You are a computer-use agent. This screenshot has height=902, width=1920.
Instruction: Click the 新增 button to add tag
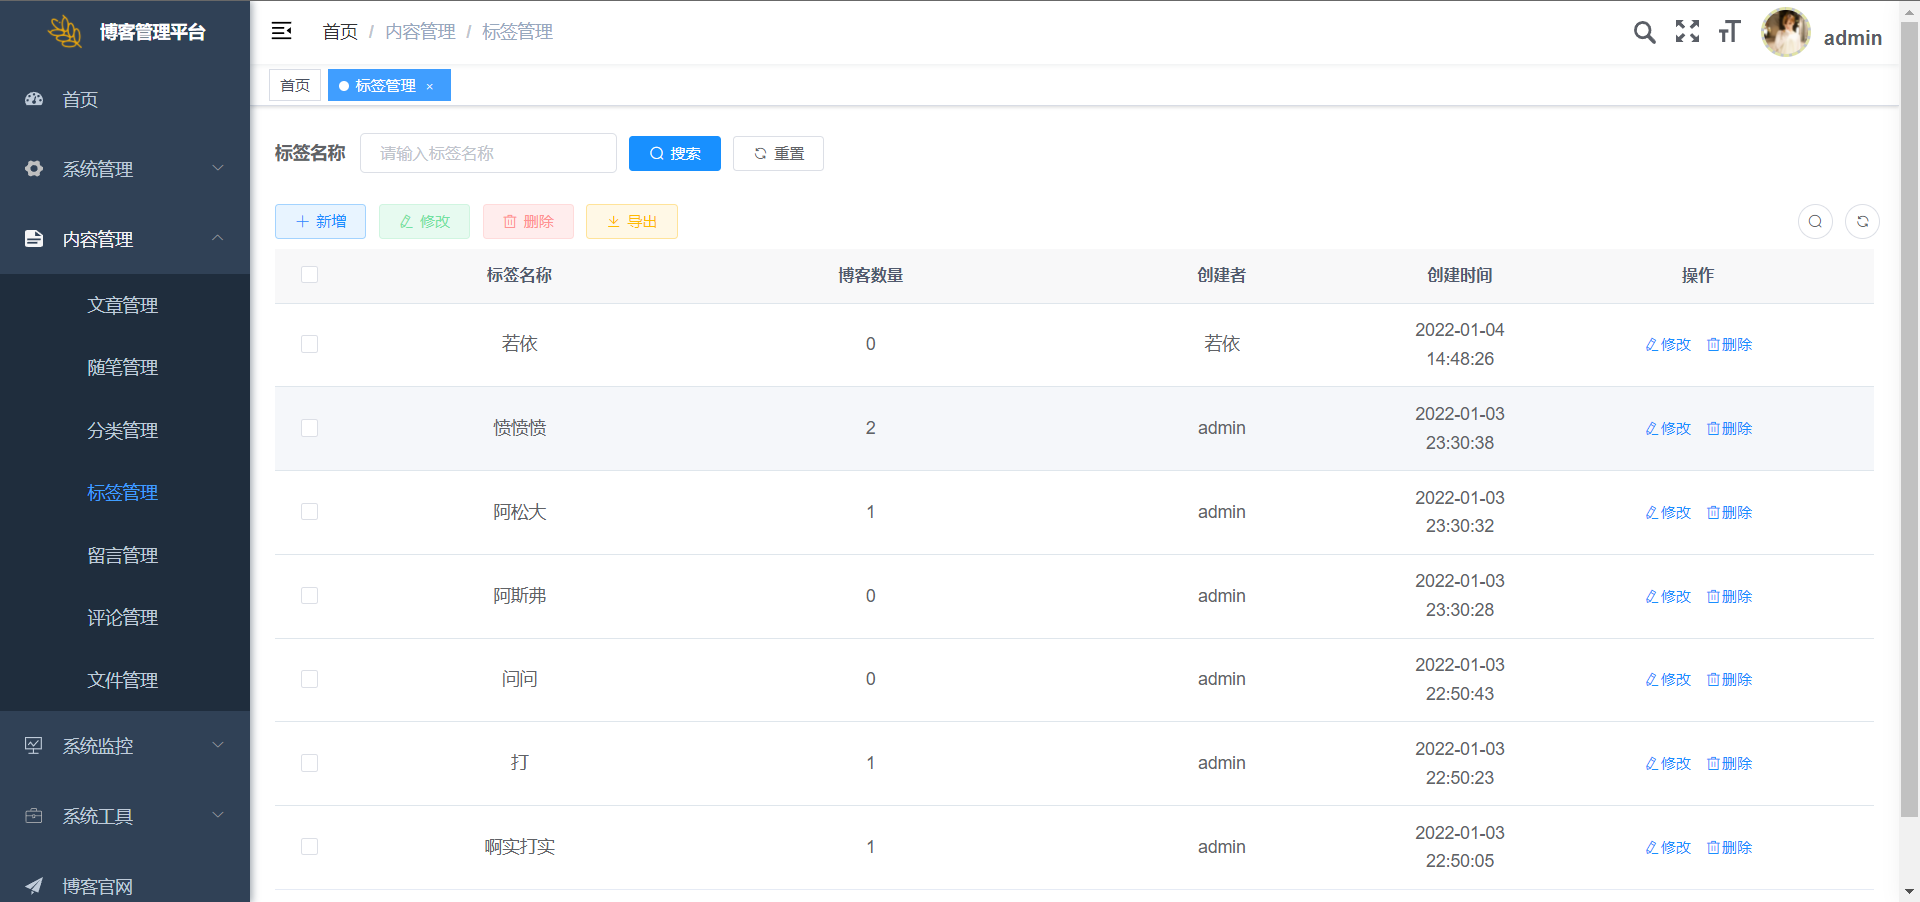[x=320, y=222]
